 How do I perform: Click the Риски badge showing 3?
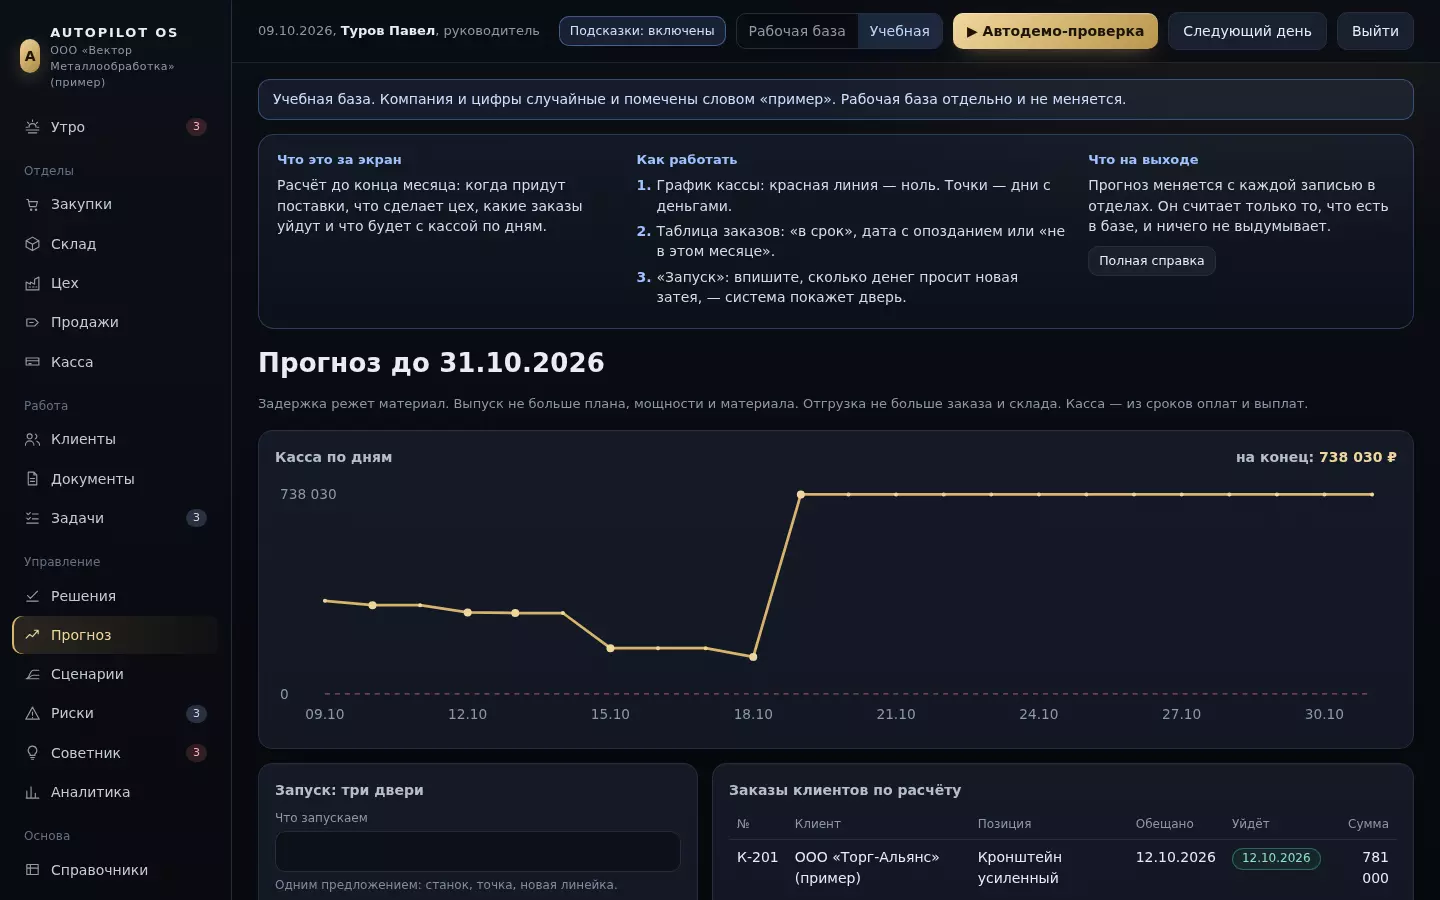point(196,713)
